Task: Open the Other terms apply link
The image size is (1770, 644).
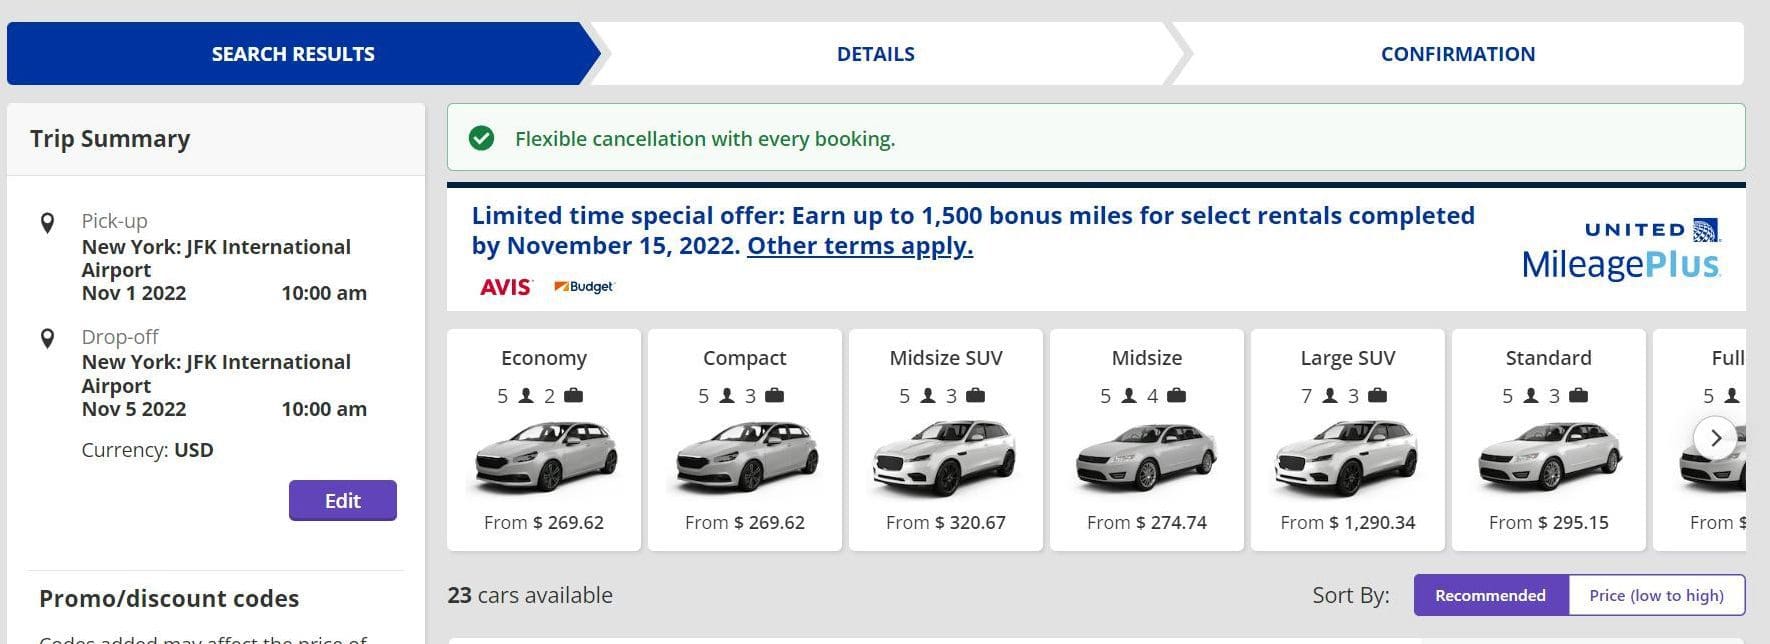Action: (x=859, y=246)
